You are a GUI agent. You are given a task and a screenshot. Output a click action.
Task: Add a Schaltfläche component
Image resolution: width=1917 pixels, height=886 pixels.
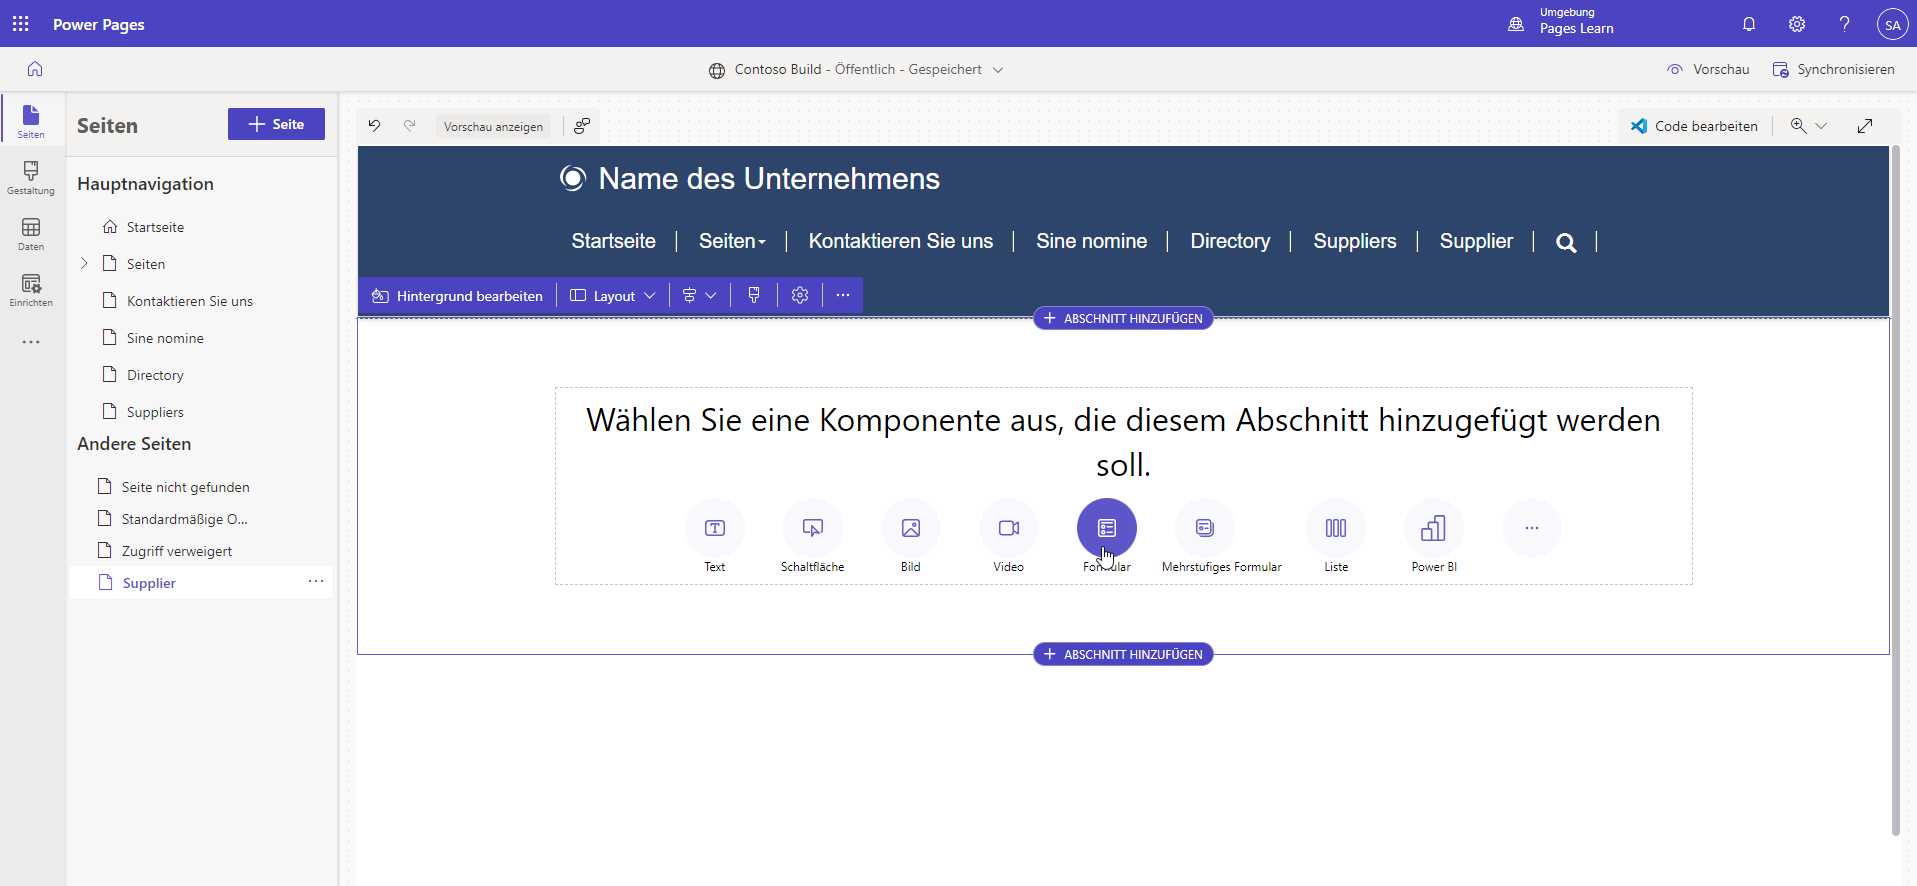point(812,528)
